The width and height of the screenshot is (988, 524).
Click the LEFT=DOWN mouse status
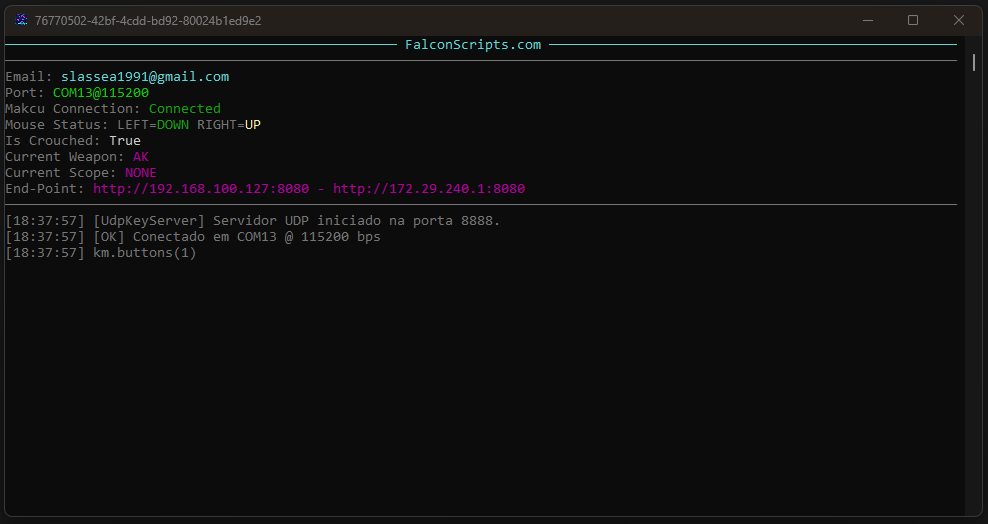(153, 125)
